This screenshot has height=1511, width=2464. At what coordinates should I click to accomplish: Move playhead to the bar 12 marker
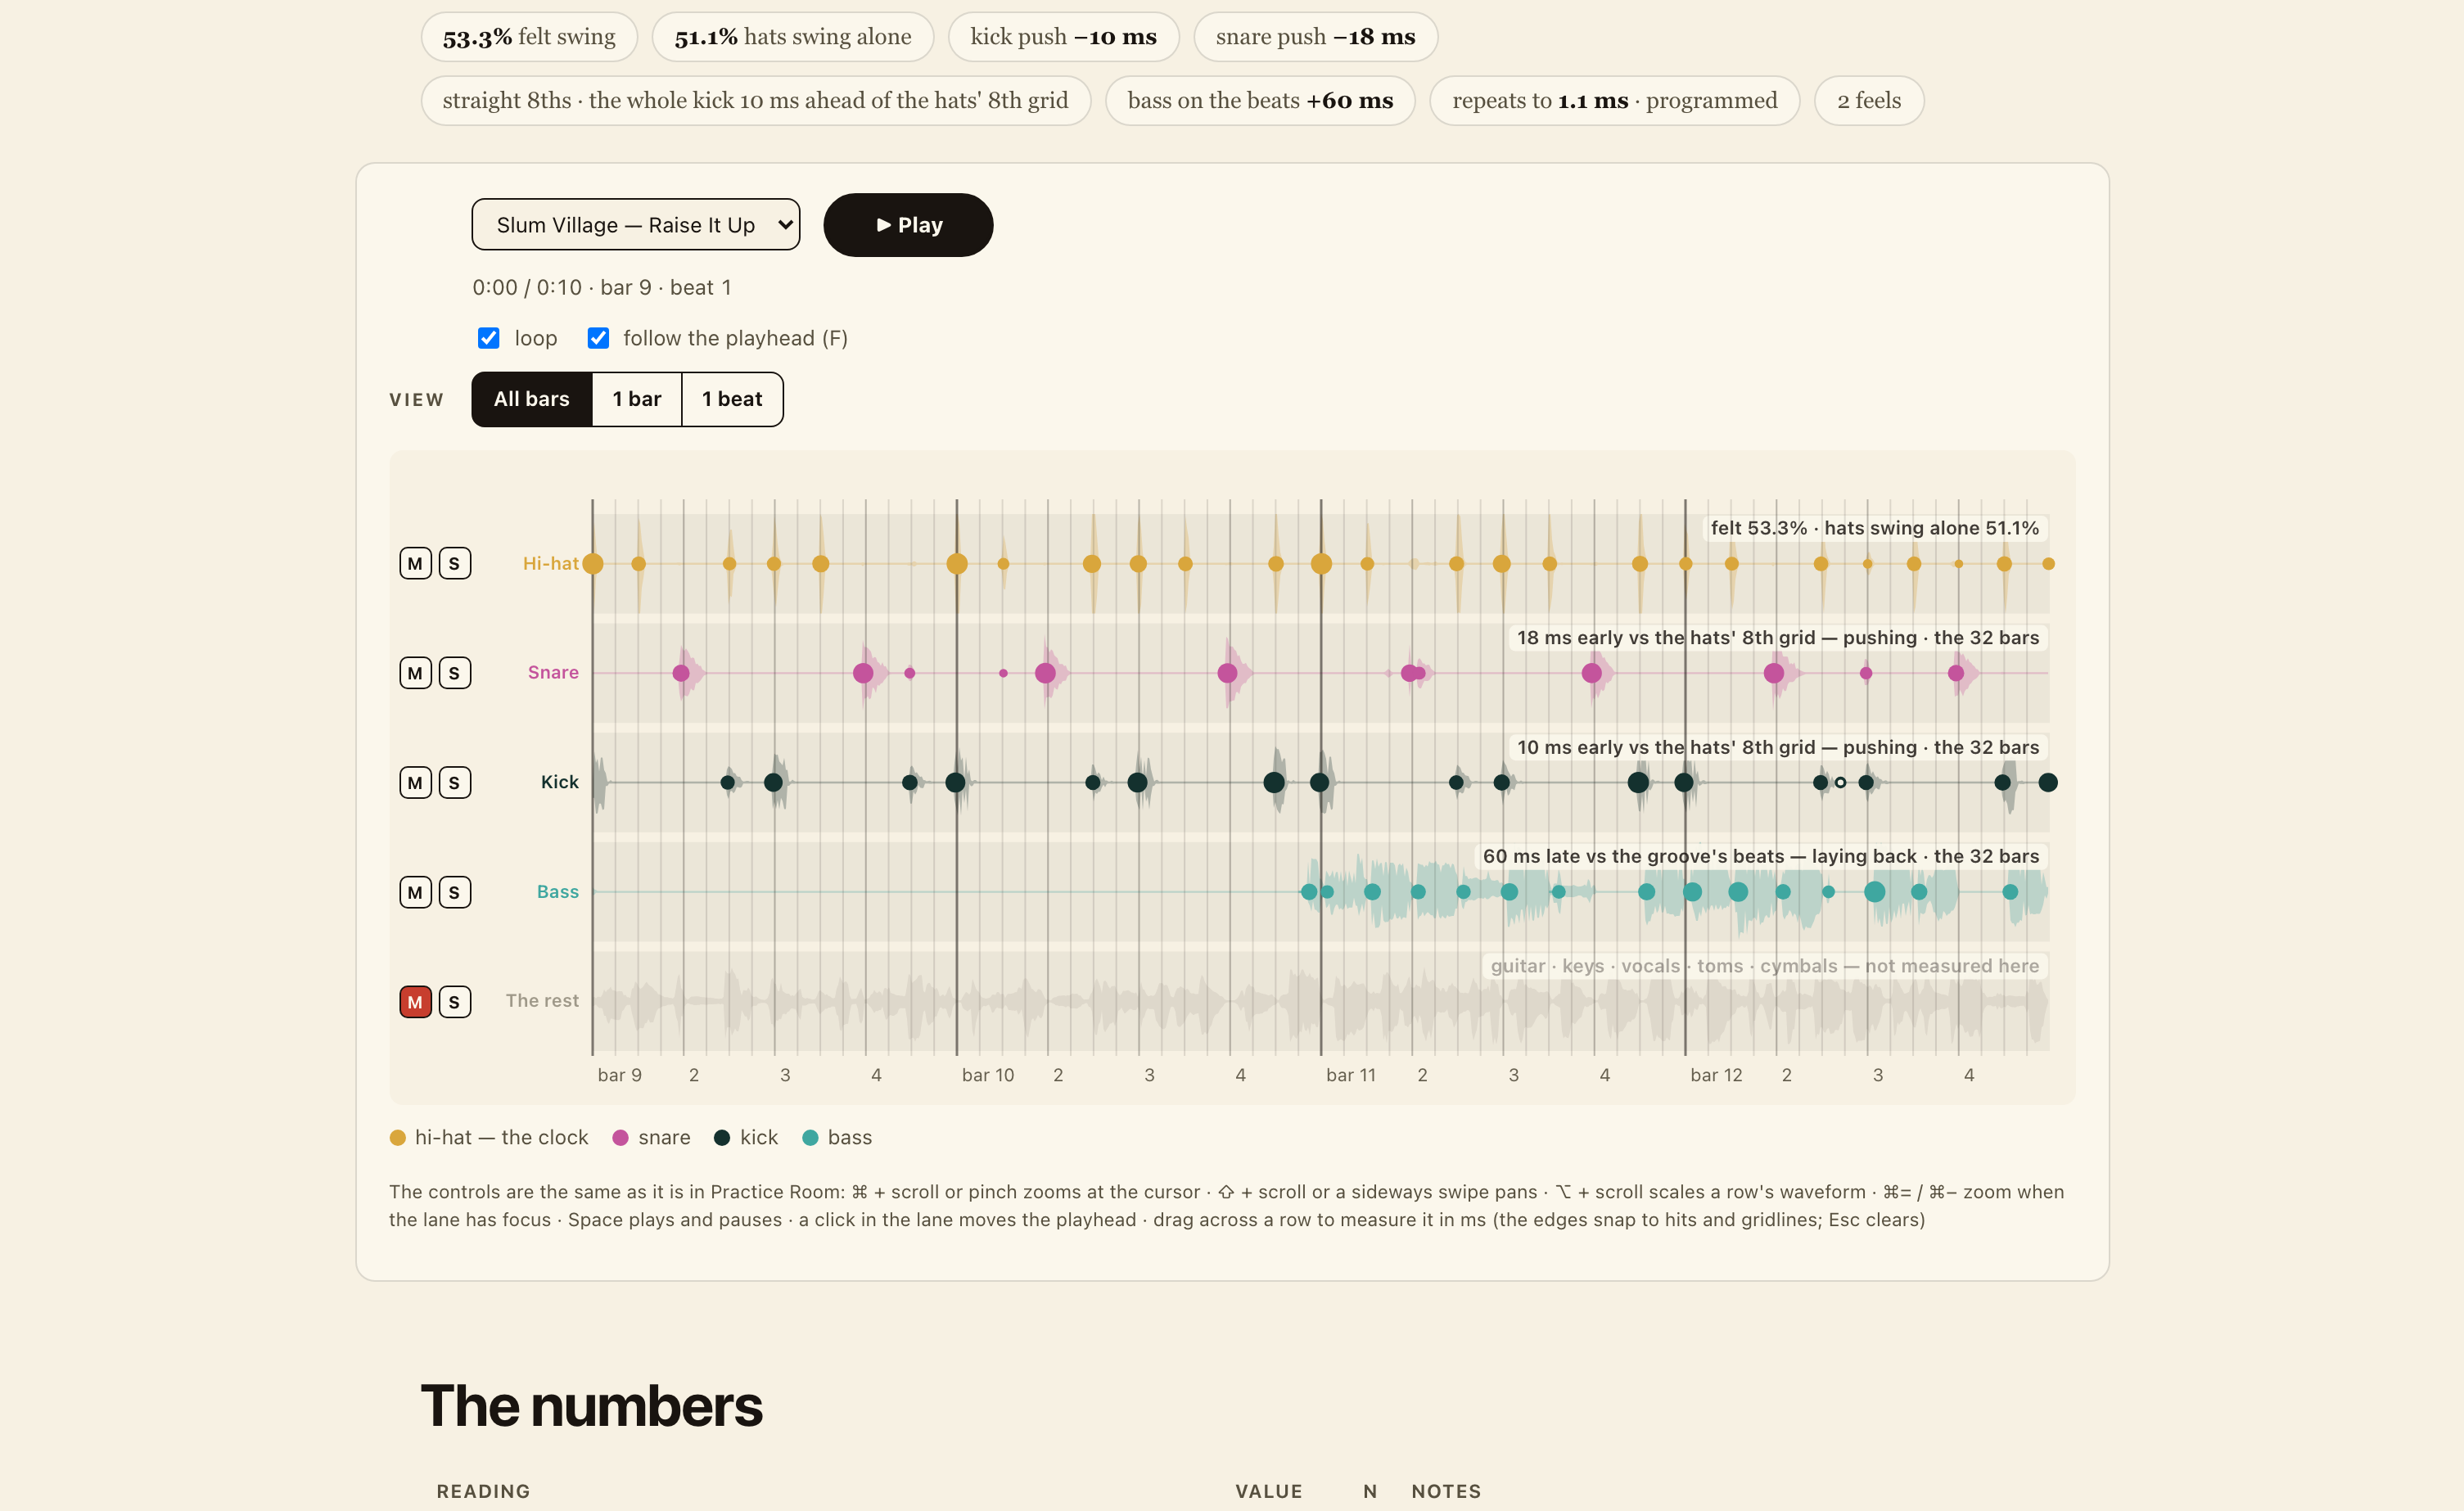click(1716, 1075)
